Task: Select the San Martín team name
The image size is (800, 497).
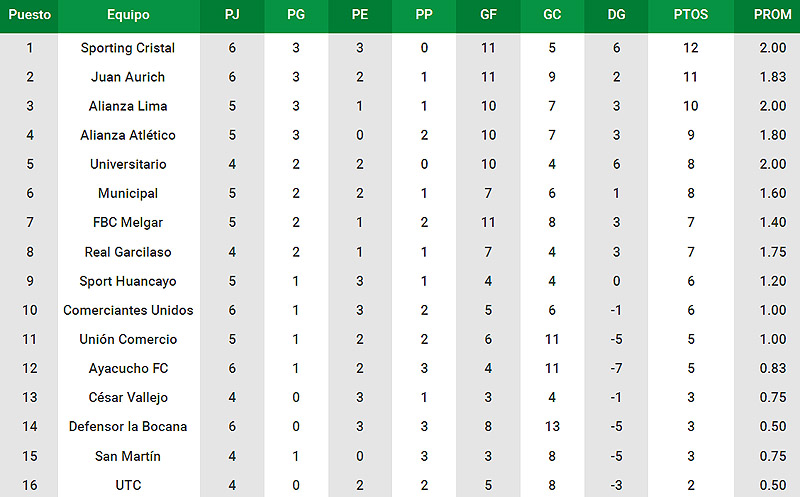Action: pos(128,456)
